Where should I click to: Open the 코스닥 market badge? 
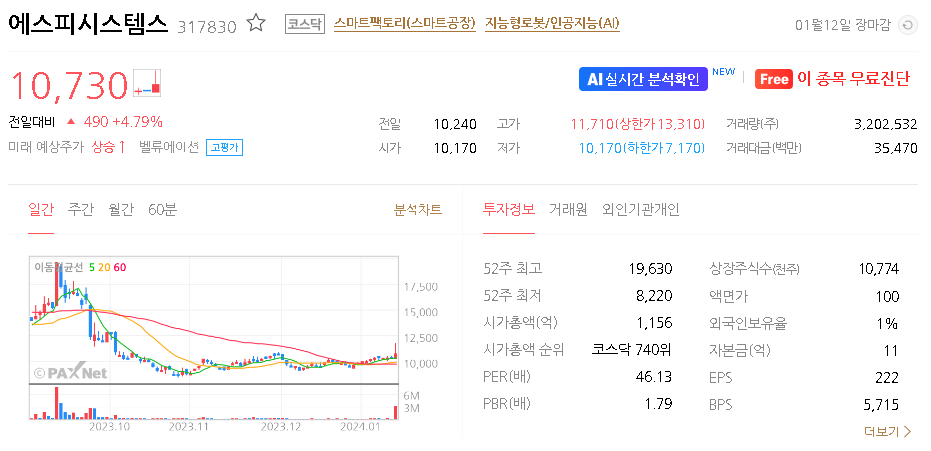click(305, 24)
